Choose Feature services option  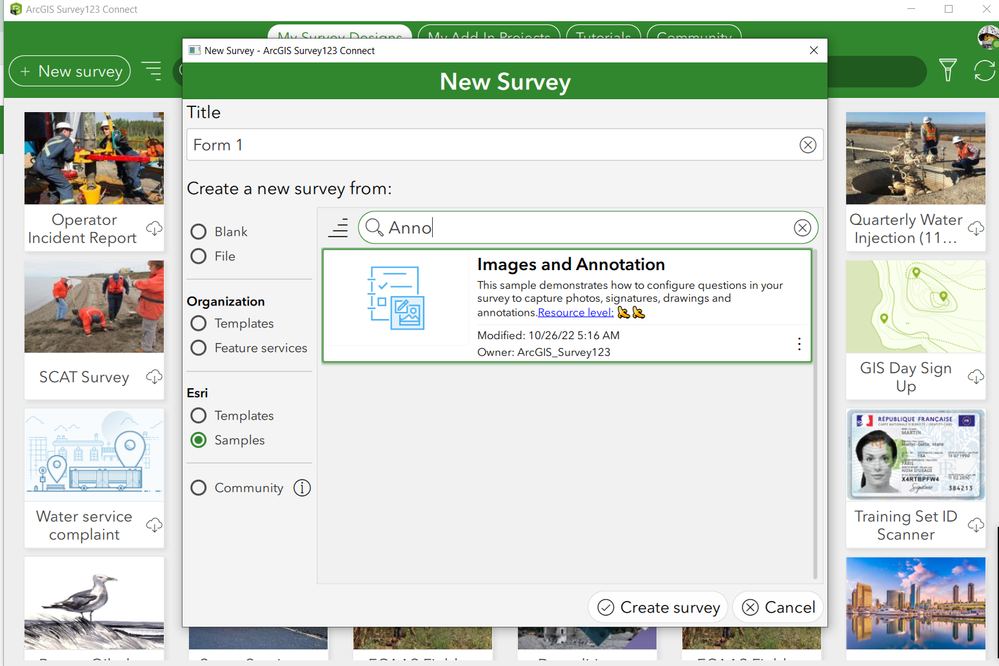click(x=198, y=348)
